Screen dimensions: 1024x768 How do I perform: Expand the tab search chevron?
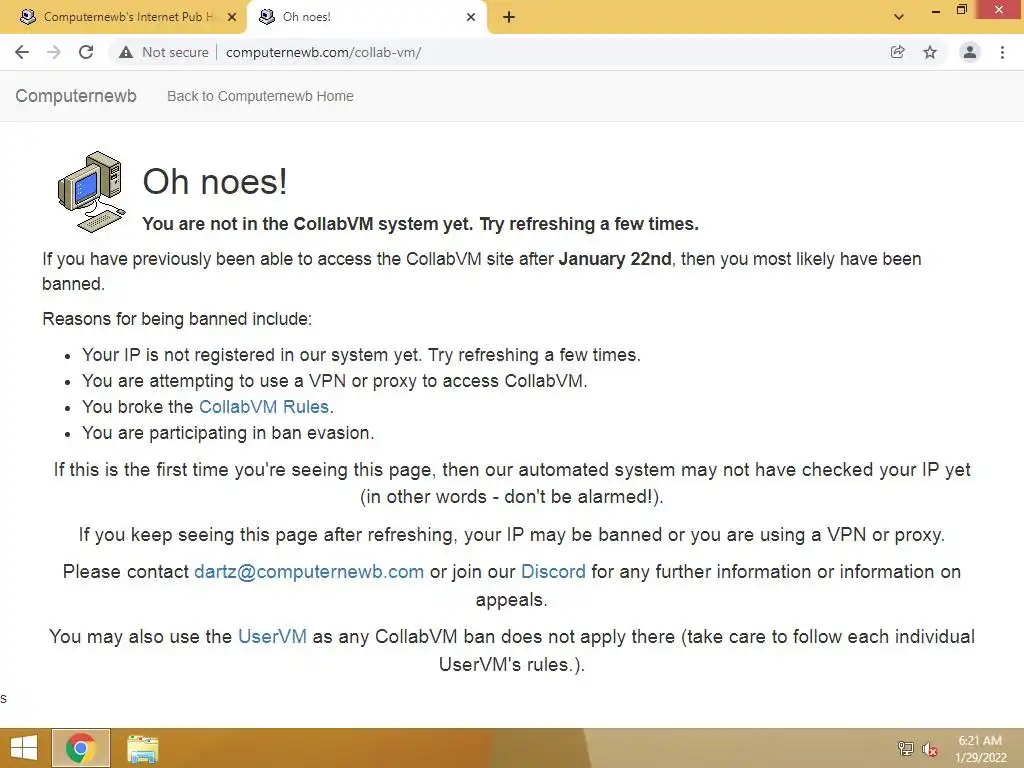[899, 17]
